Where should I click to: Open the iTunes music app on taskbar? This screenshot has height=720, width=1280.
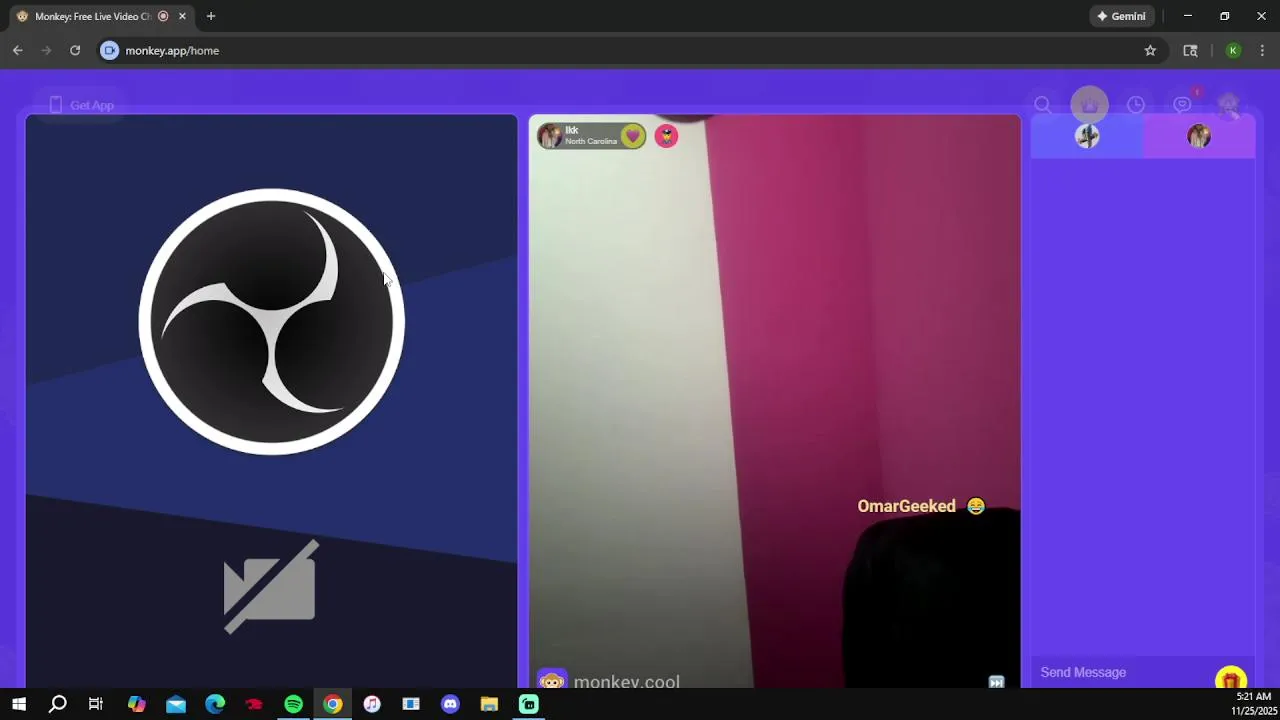click(x=372, y=704)
